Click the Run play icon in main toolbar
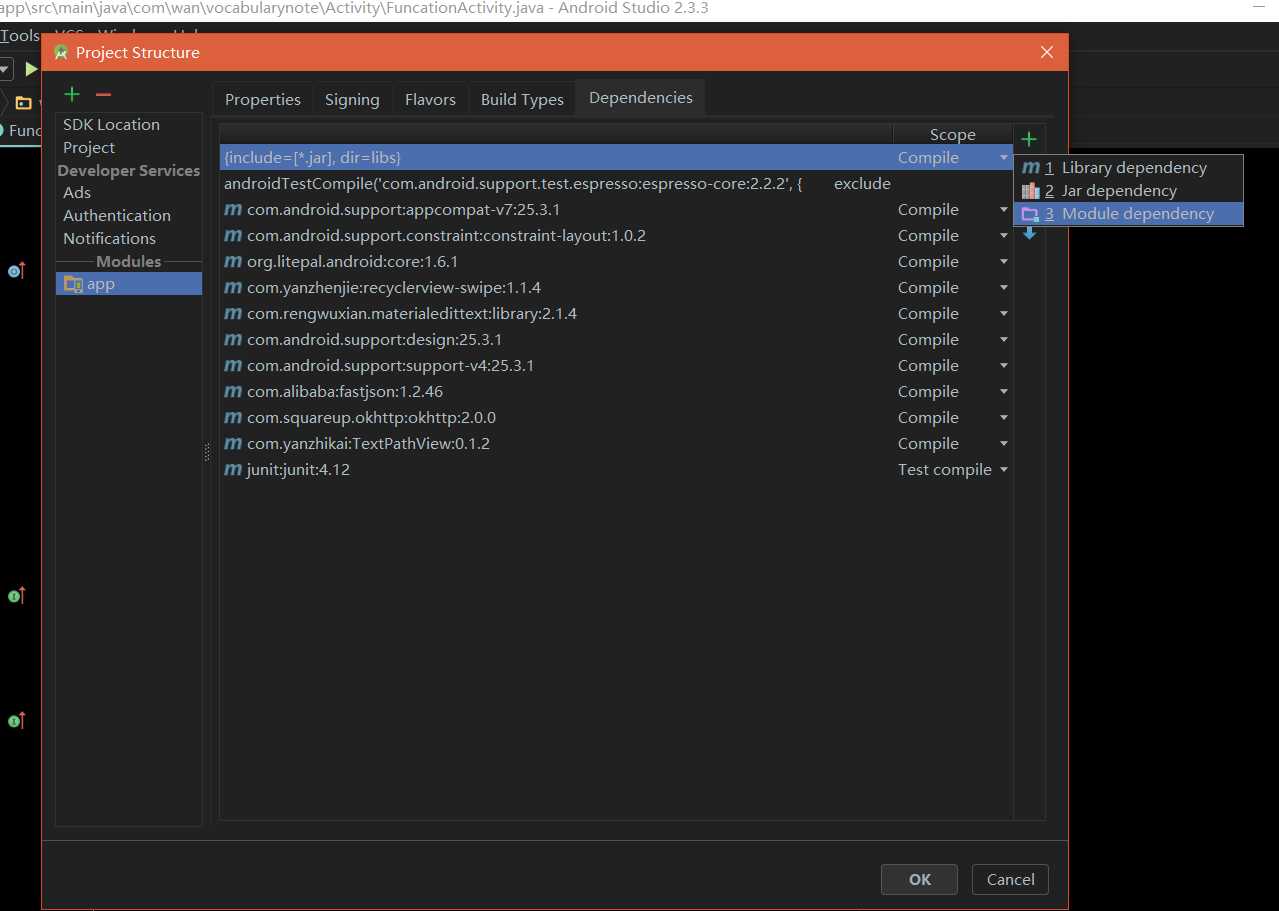1279x911 pixels. coord(31,69)
